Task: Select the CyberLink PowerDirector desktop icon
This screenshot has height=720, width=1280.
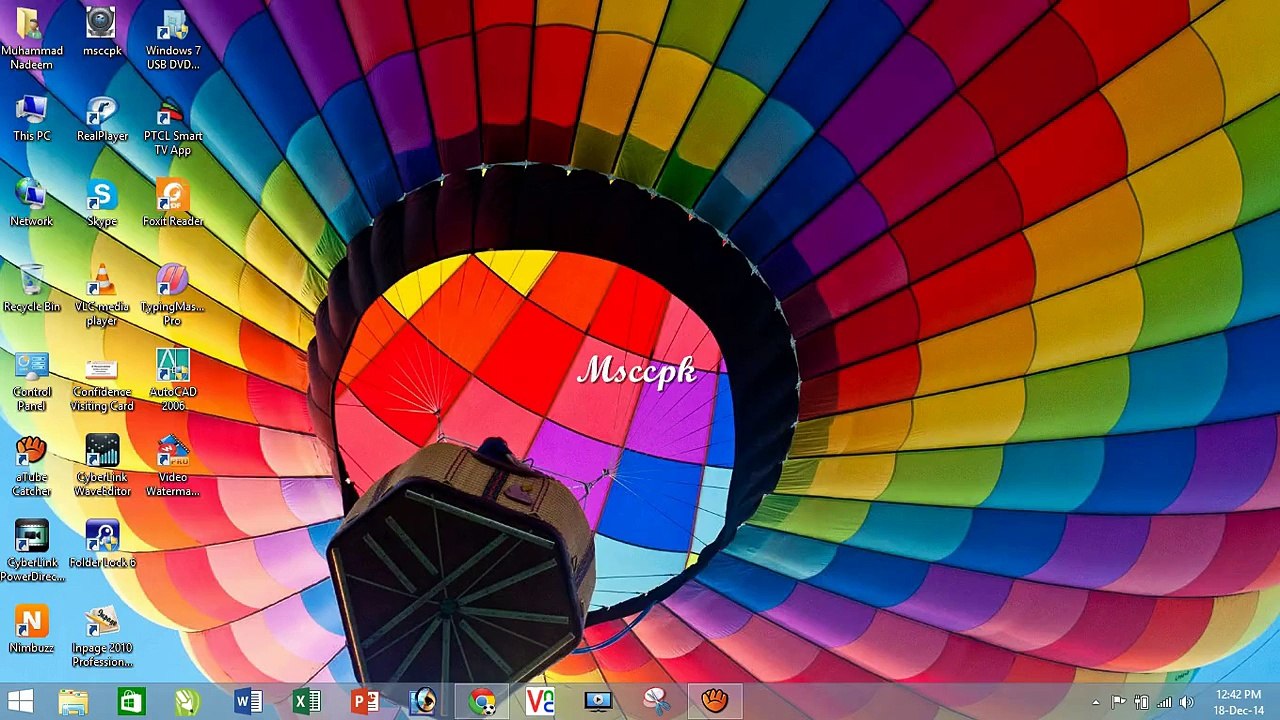Action: 32,551
